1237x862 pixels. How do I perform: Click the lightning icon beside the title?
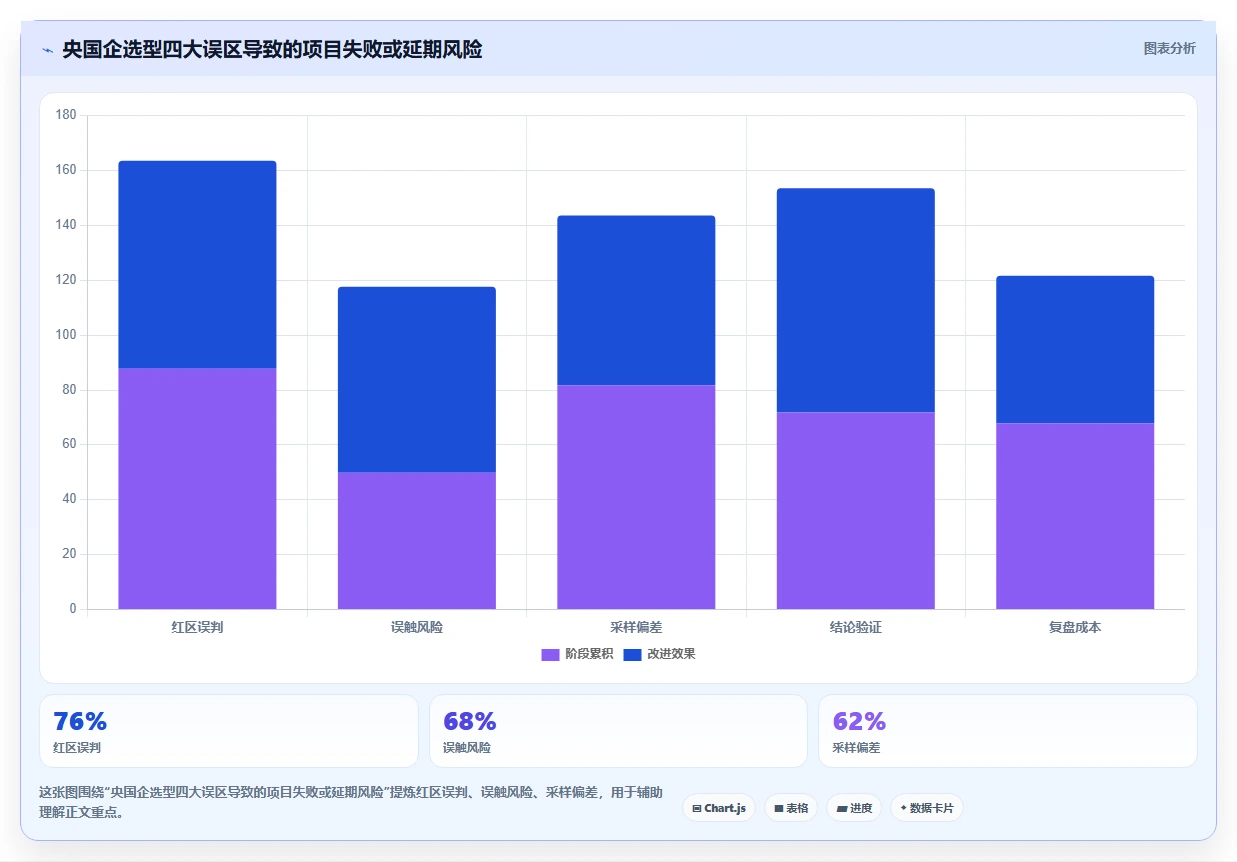pyautogui.click(x=47, y=50)
